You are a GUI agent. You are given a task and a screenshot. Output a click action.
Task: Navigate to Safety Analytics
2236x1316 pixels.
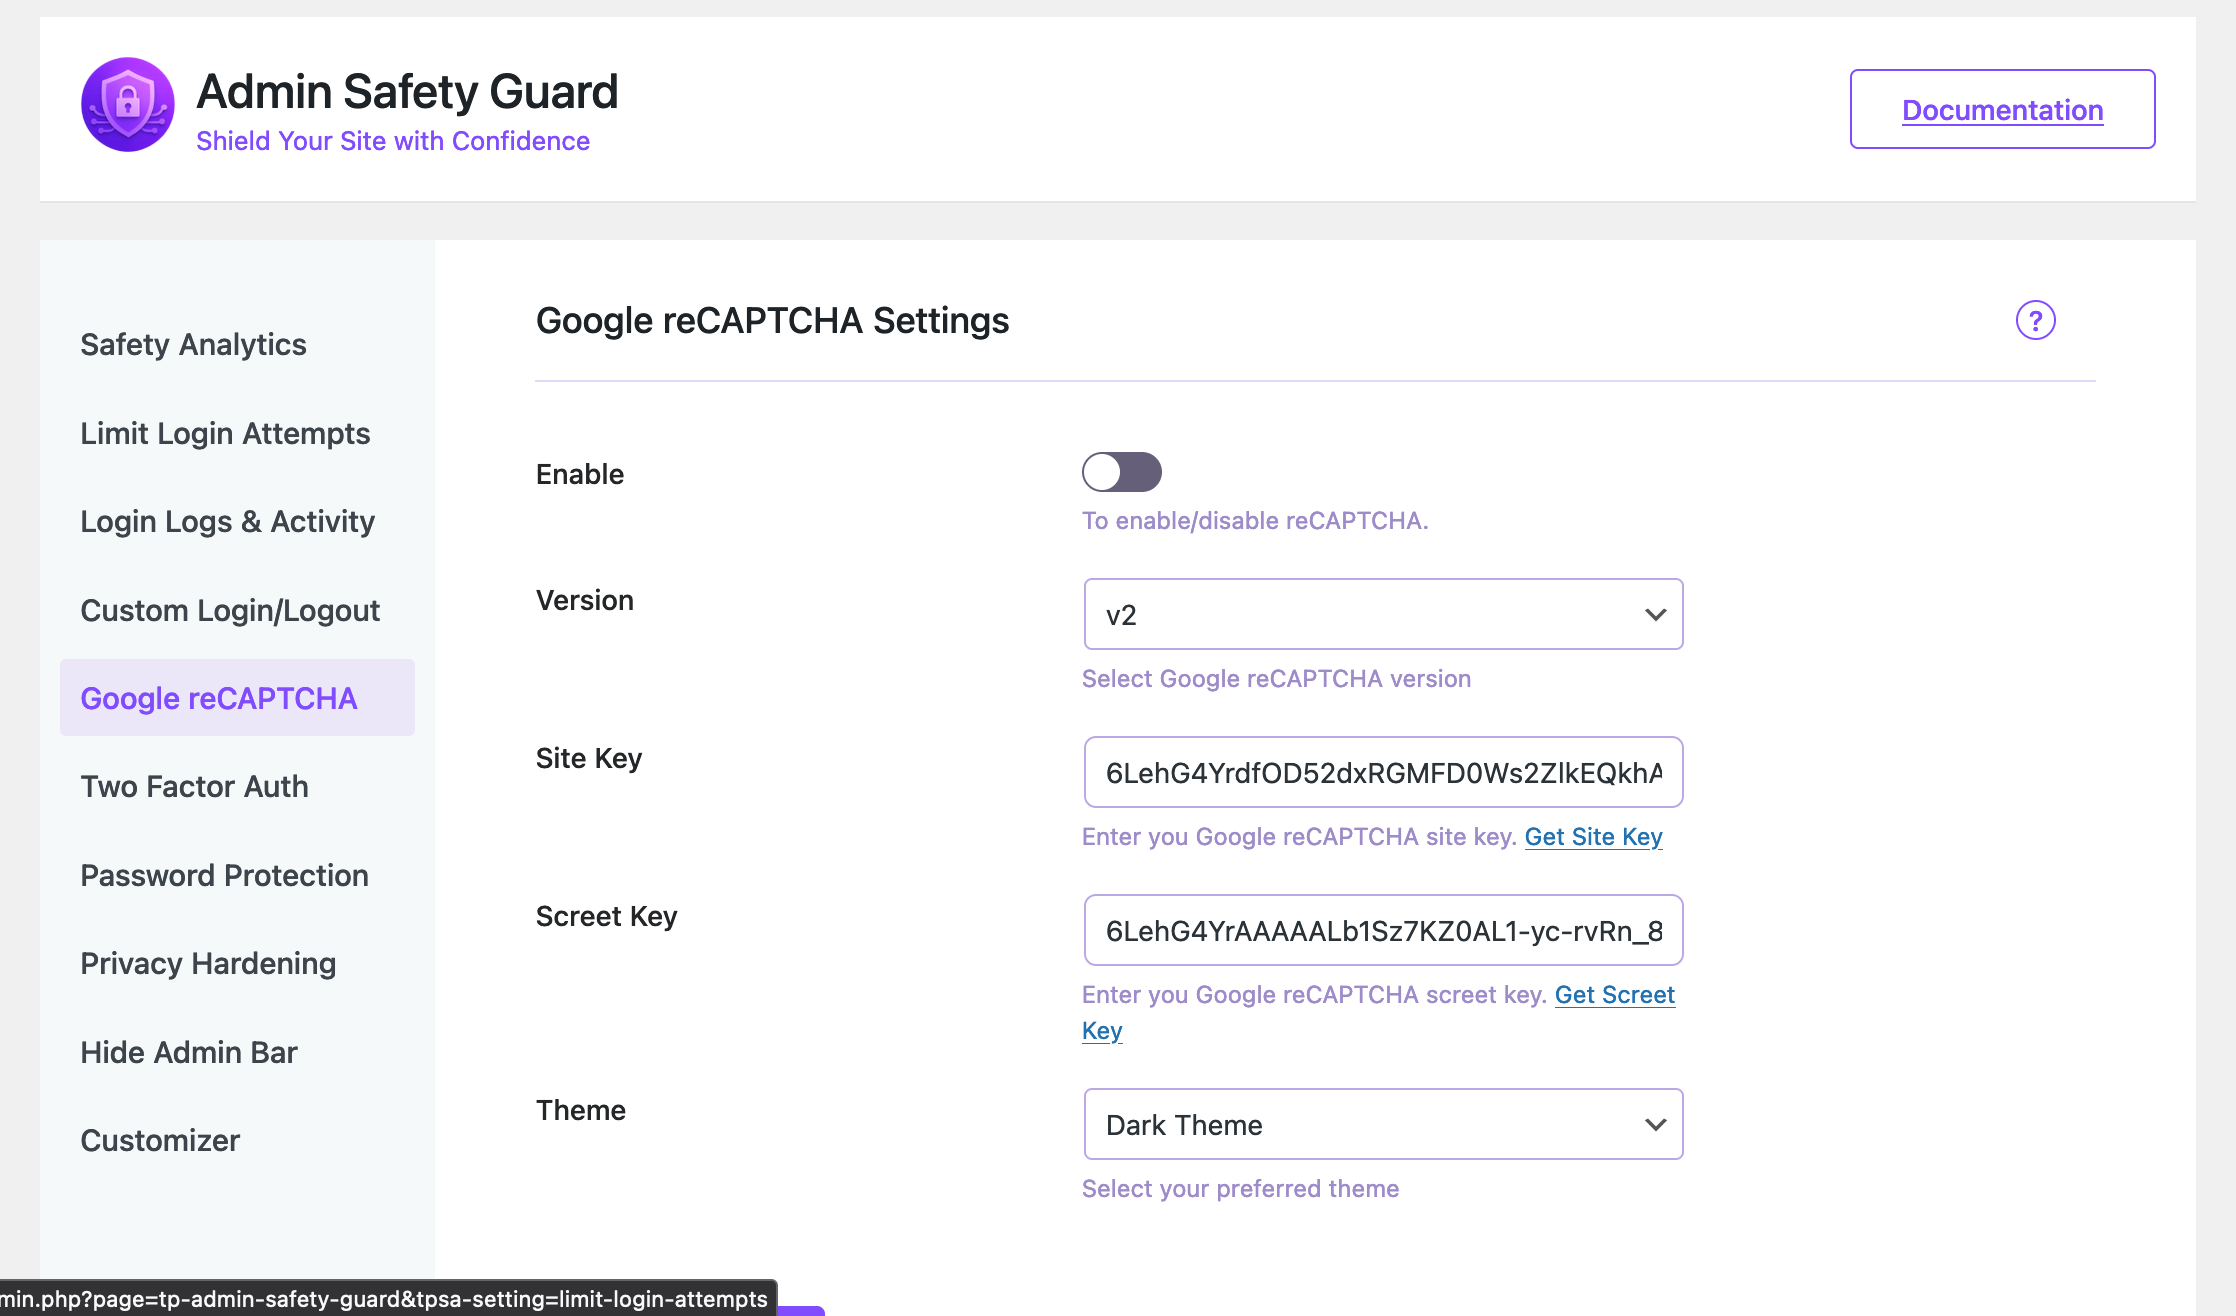point(193,344)
